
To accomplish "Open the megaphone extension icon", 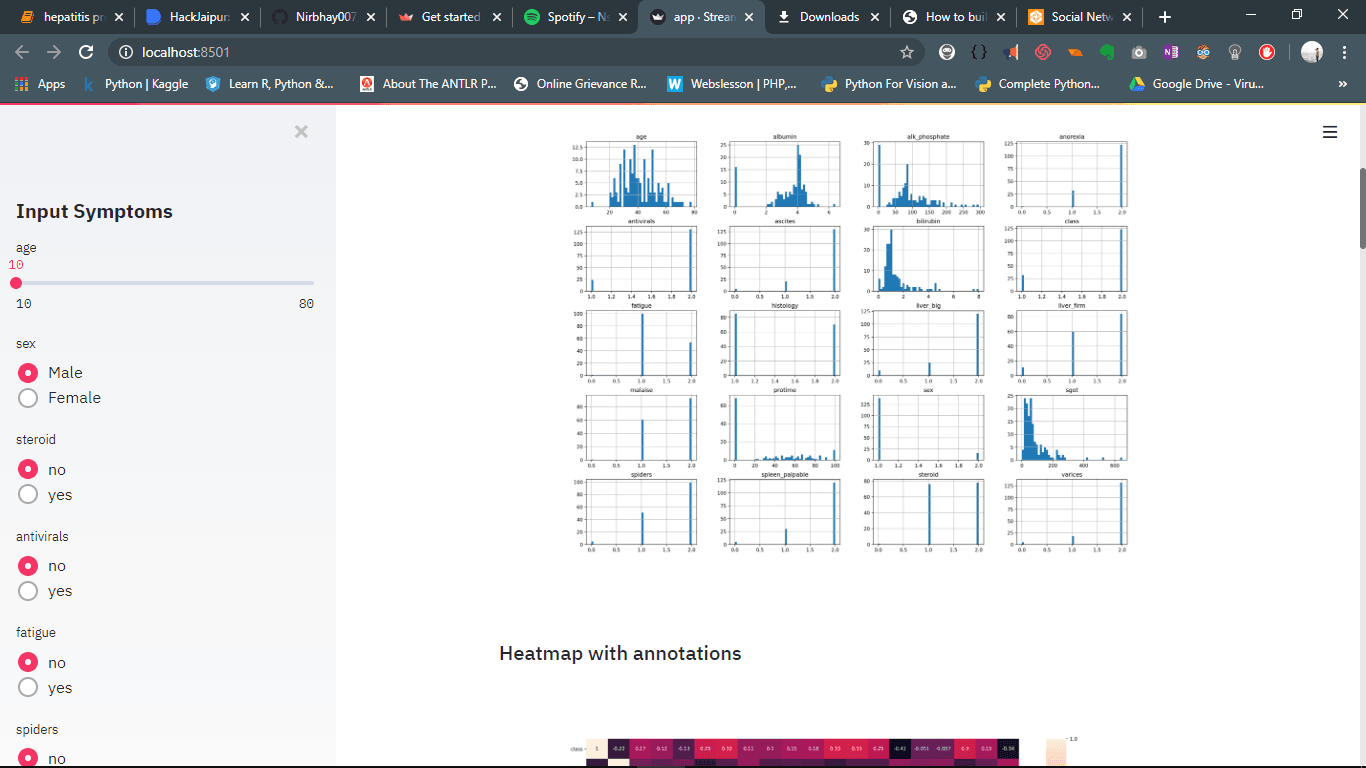I will pyautogui.click(x=1011, y=52).
